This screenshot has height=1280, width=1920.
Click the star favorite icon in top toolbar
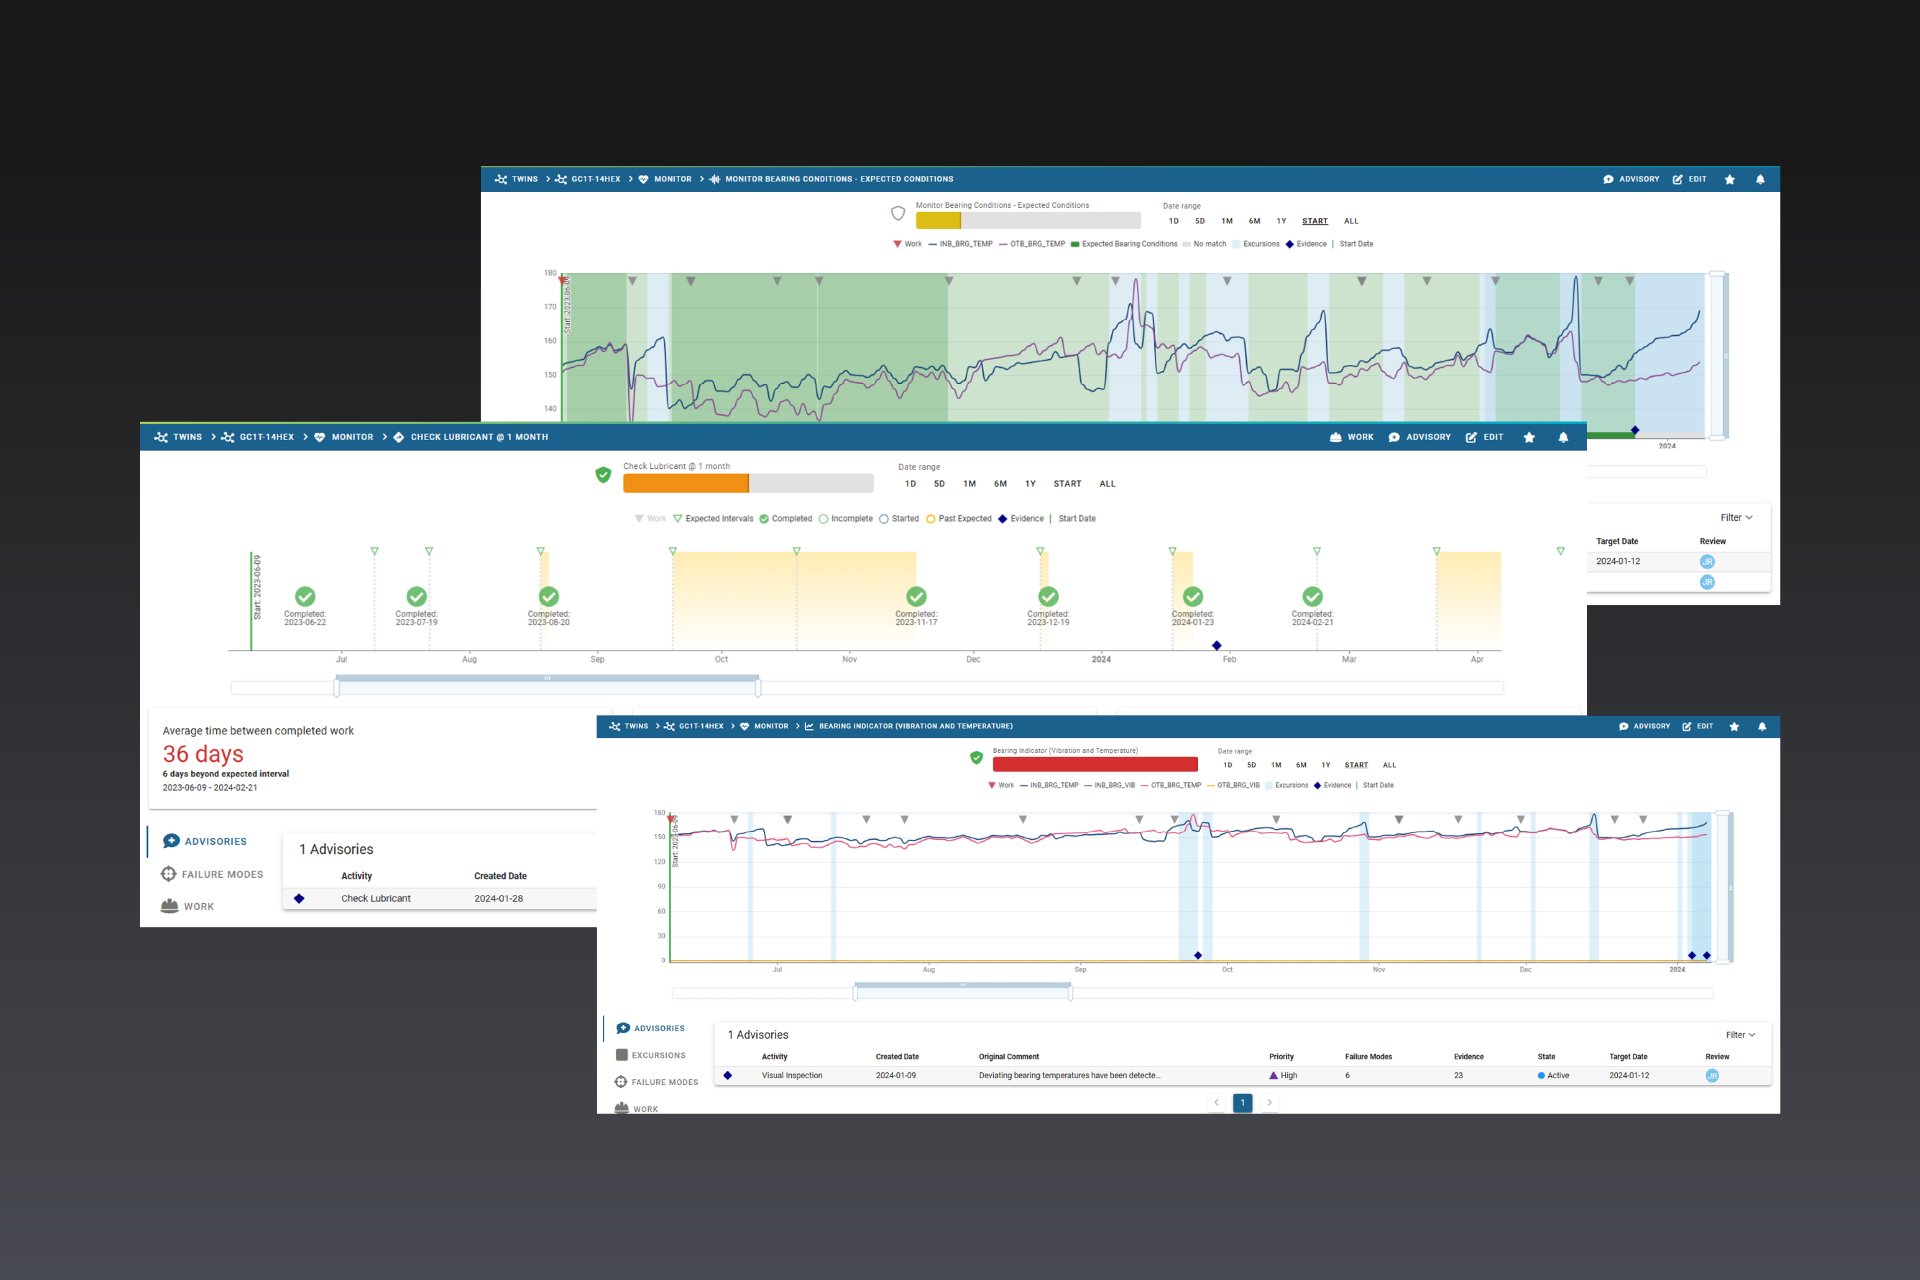[1734, 726]
